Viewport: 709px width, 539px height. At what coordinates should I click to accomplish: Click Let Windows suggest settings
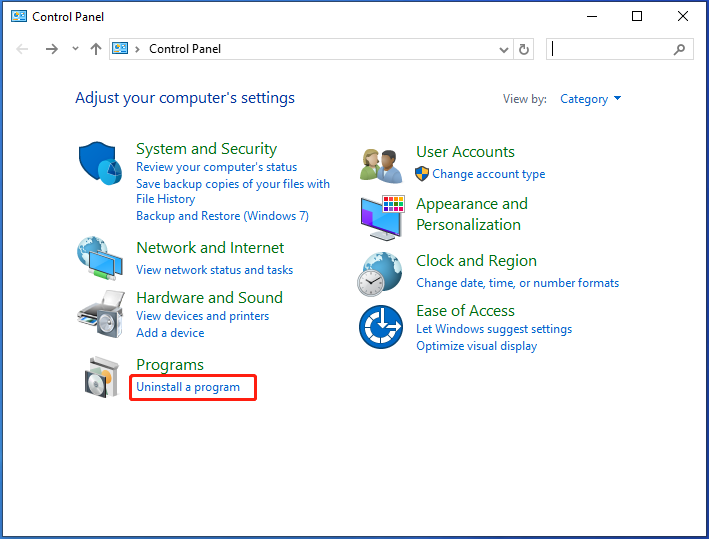pos(494,329)
